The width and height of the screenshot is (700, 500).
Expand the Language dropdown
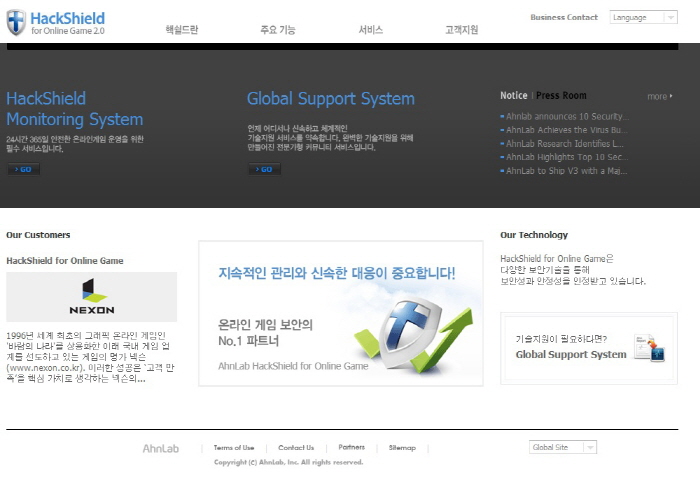pos(643,17)
